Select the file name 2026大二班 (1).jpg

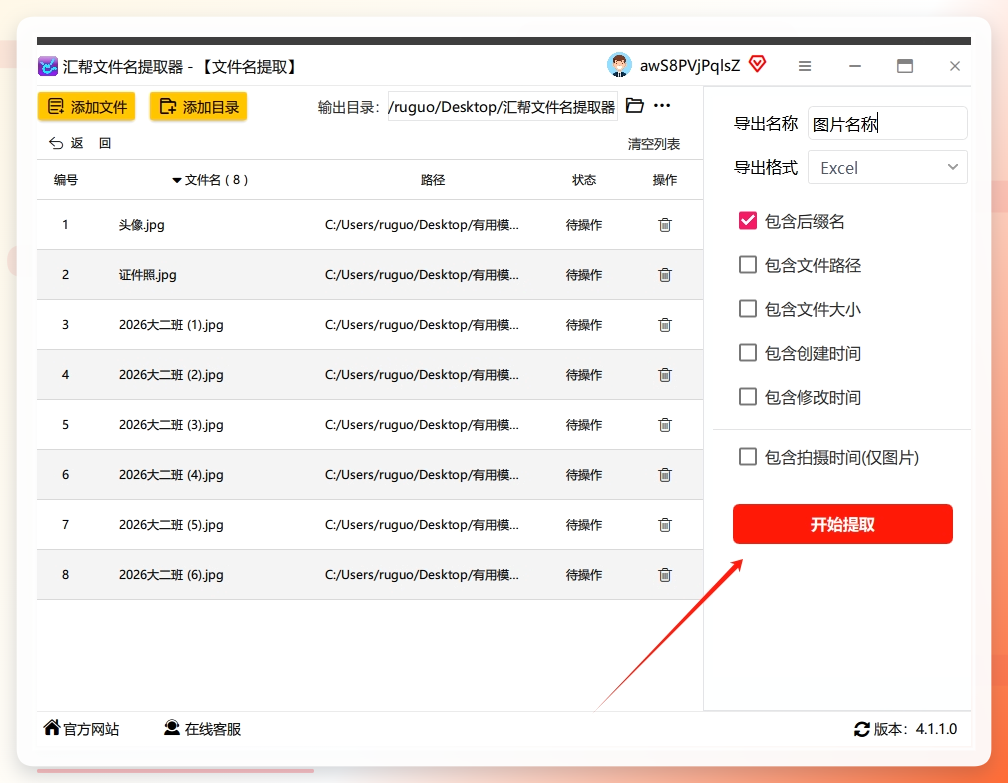171,325
